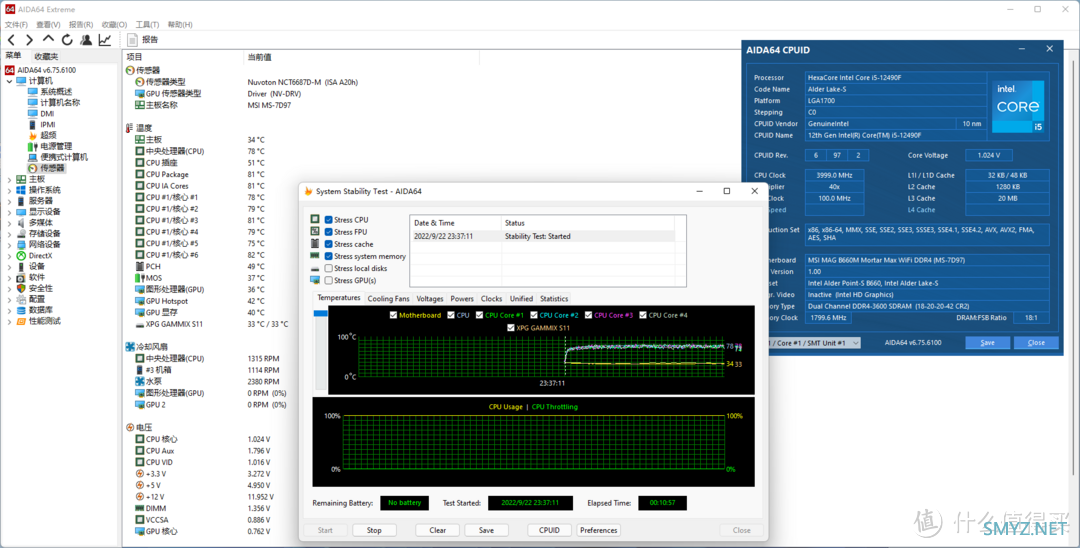Open the line graph toolbar icon
The width and height of the screenshot is (1080, 548).
tap(105, 40)
